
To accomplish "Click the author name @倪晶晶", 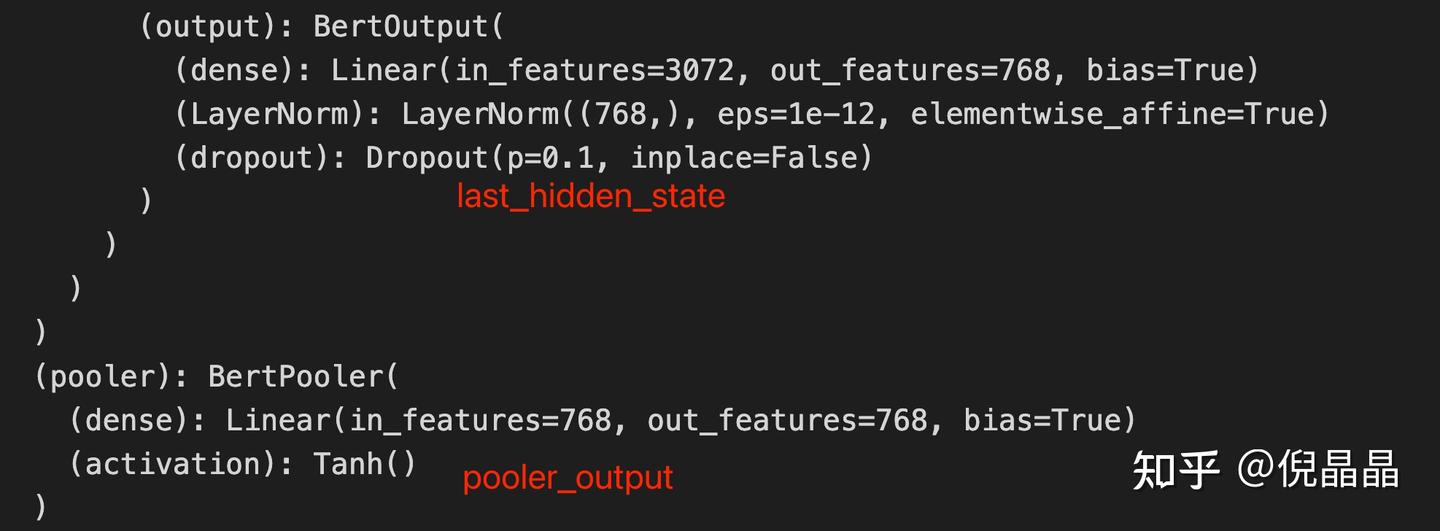I will coord(1318,470).
